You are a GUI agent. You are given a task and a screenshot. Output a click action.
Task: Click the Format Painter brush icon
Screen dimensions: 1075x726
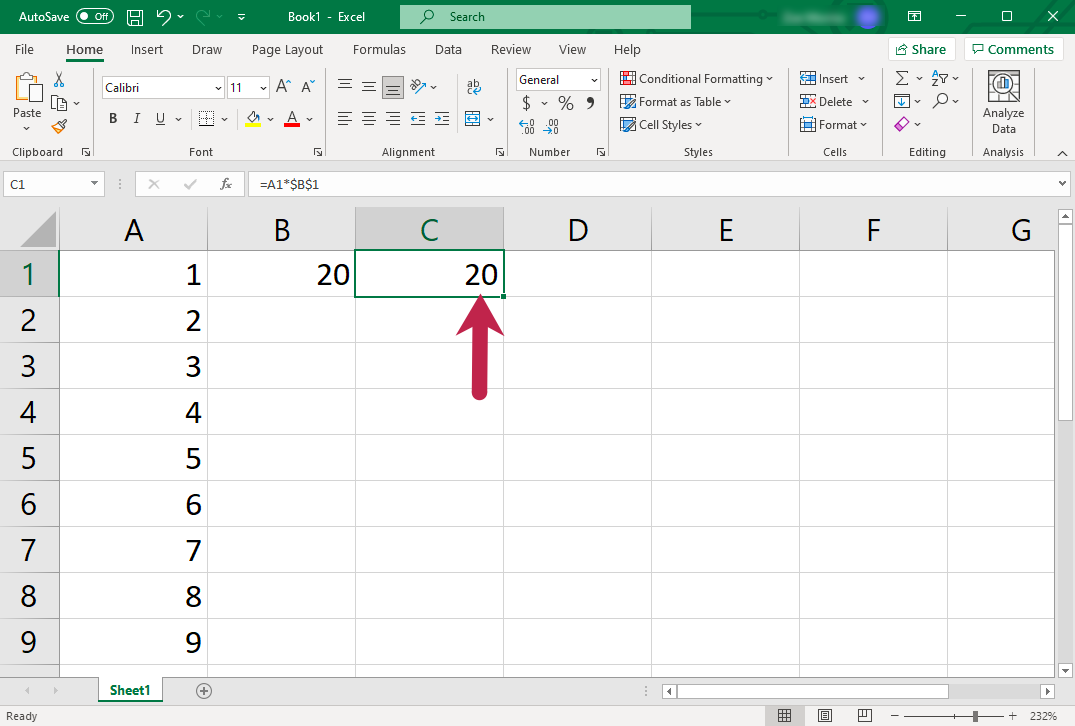59,126
